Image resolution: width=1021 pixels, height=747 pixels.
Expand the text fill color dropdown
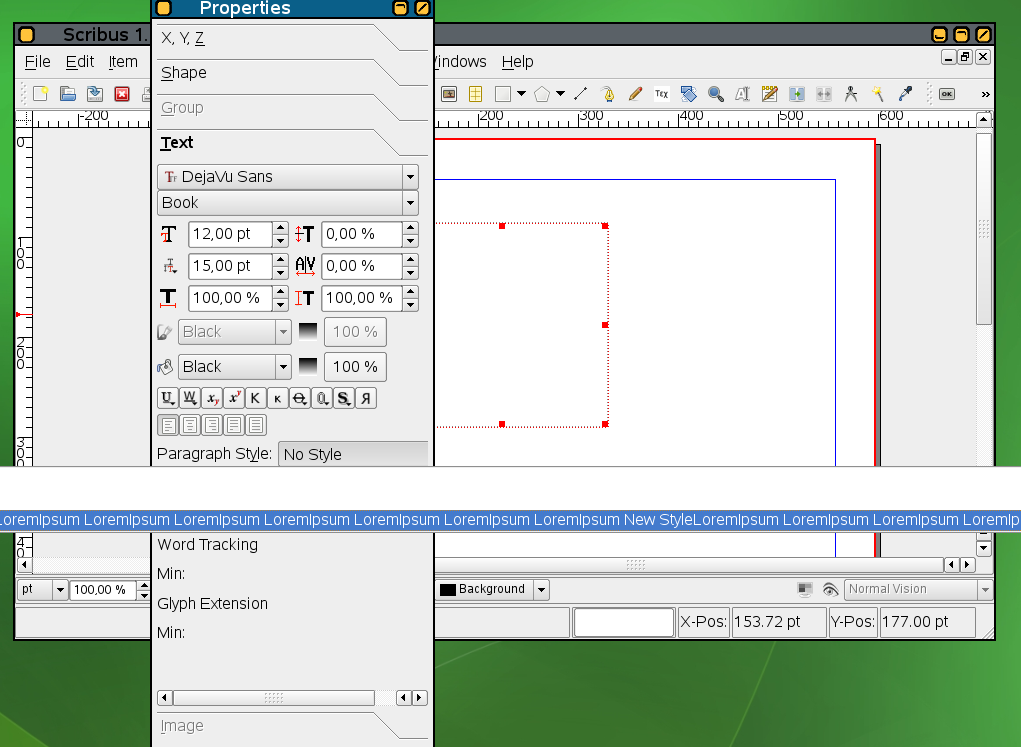point(283,367)
